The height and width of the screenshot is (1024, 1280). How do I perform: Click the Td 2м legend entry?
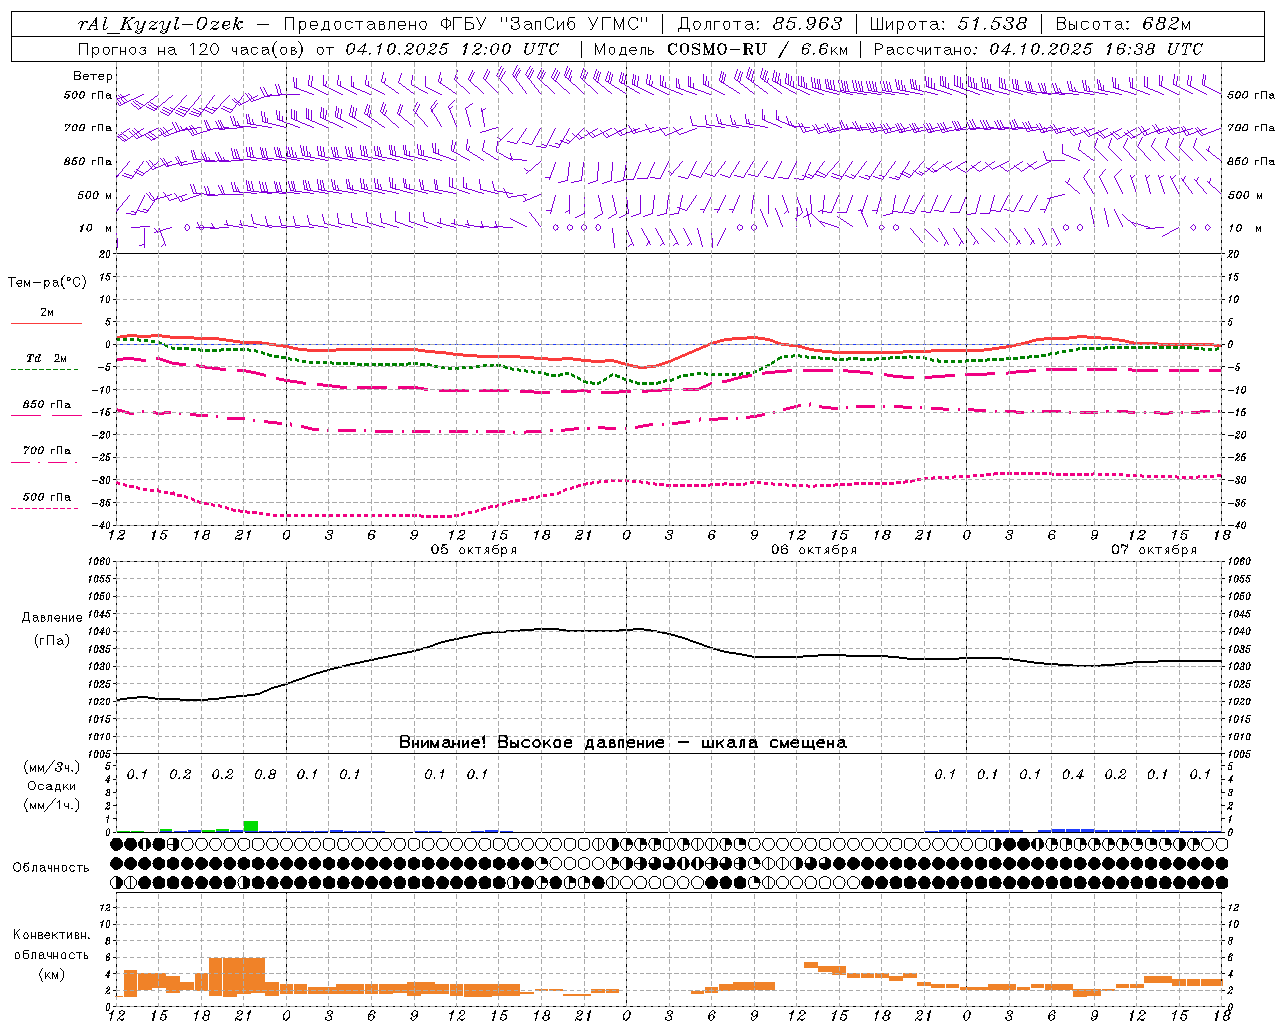[46, 358]
